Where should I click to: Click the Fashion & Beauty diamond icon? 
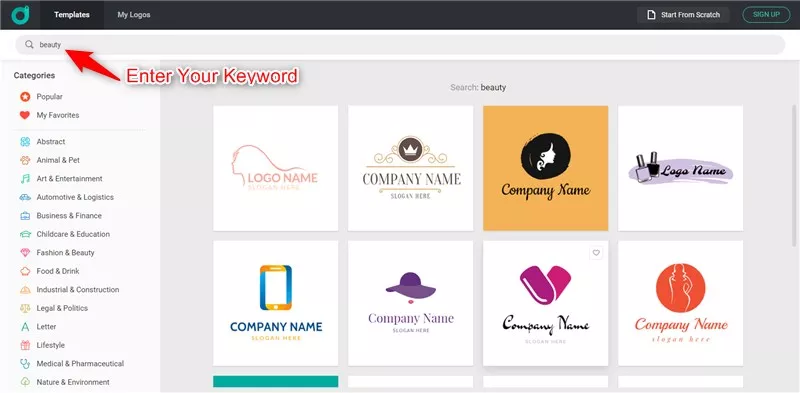point(25,253)
